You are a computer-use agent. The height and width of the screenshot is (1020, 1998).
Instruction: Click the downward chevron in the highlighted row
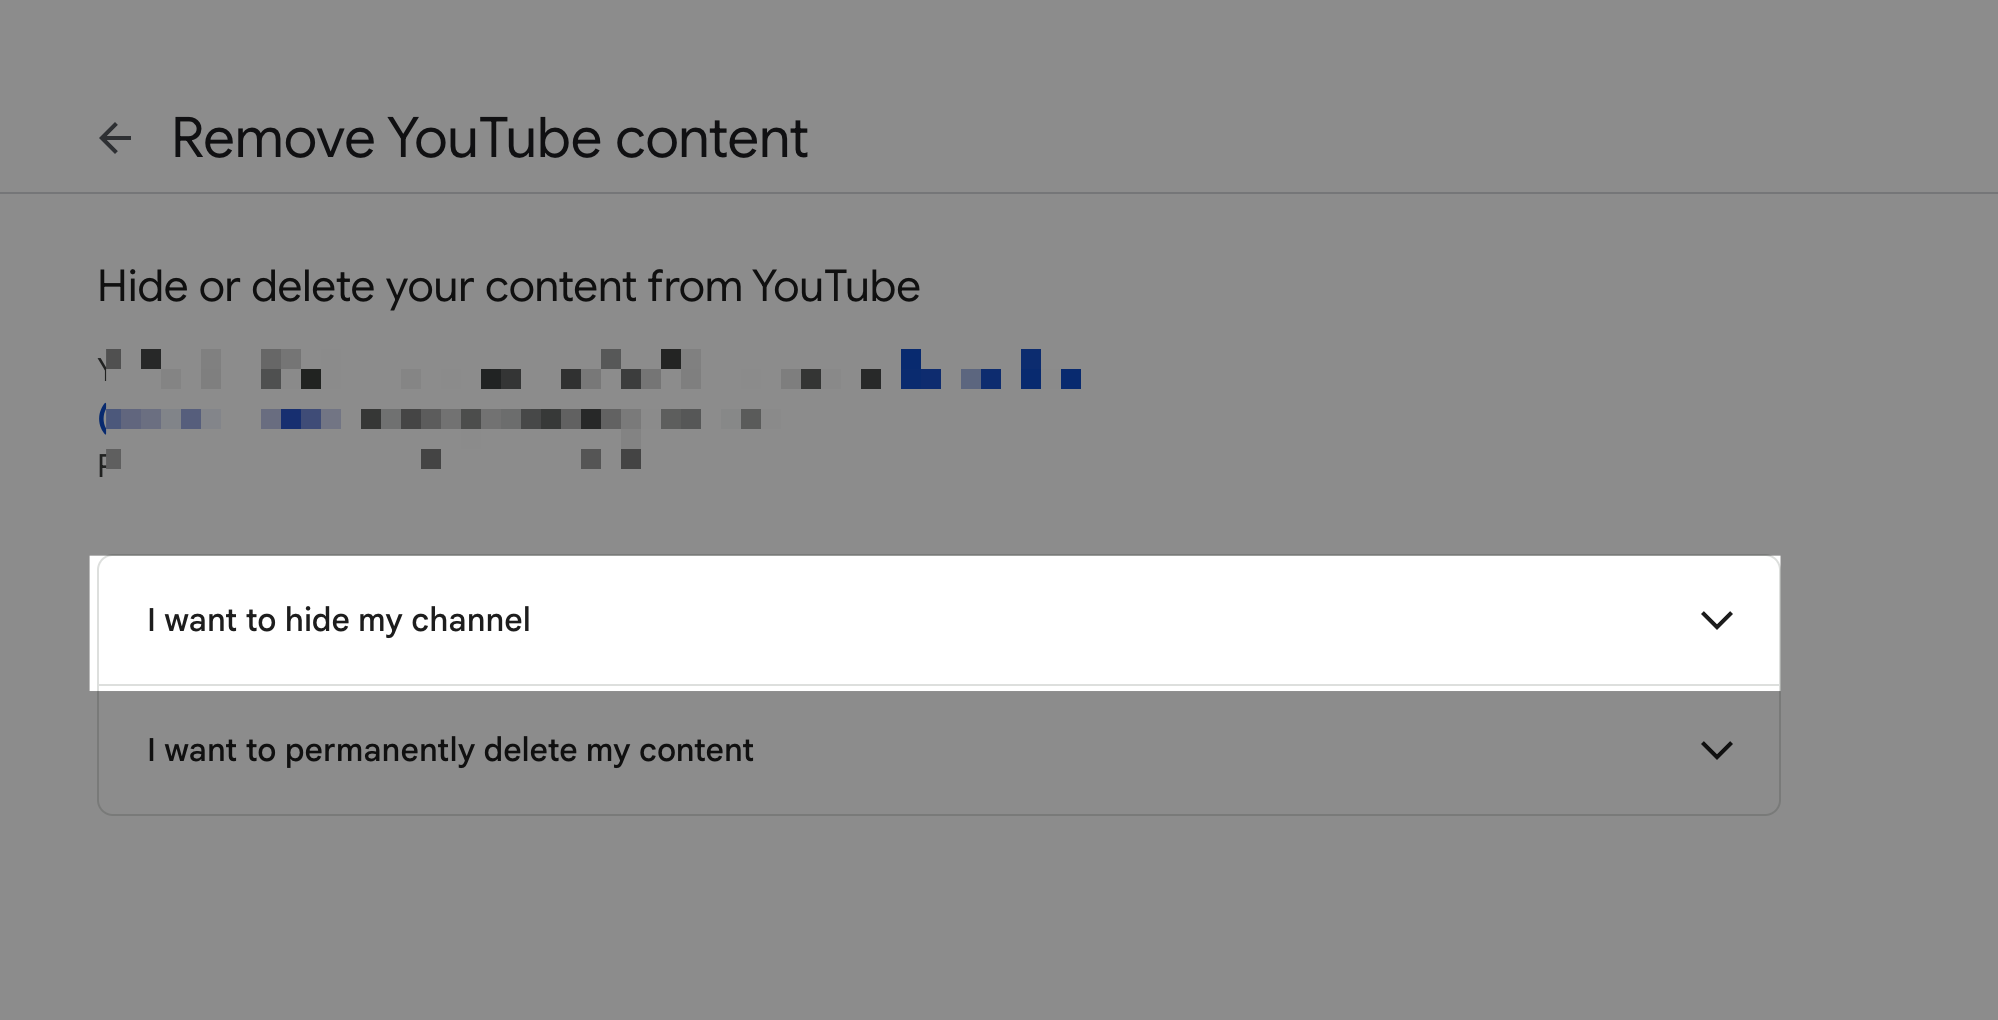1718,620
